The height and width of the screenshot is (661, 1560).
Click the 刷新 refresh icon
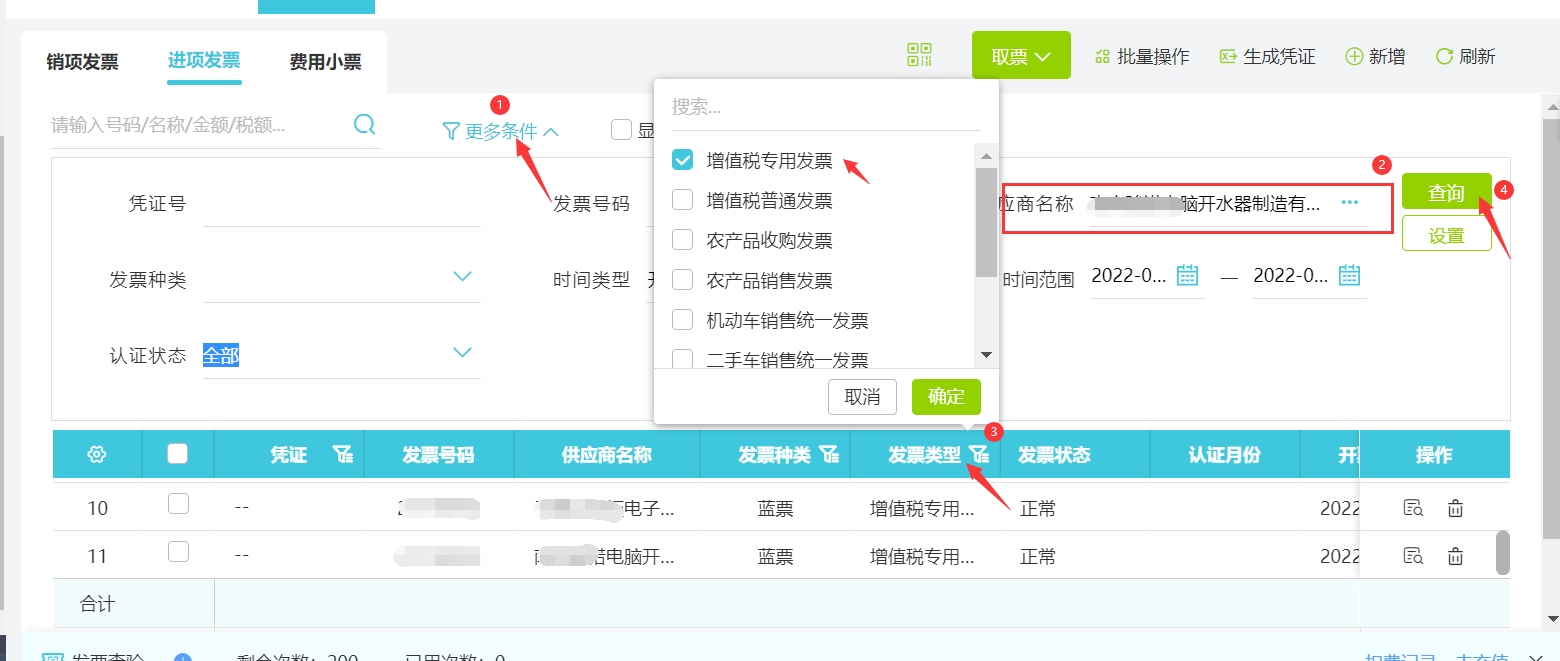pos(1444,56)
